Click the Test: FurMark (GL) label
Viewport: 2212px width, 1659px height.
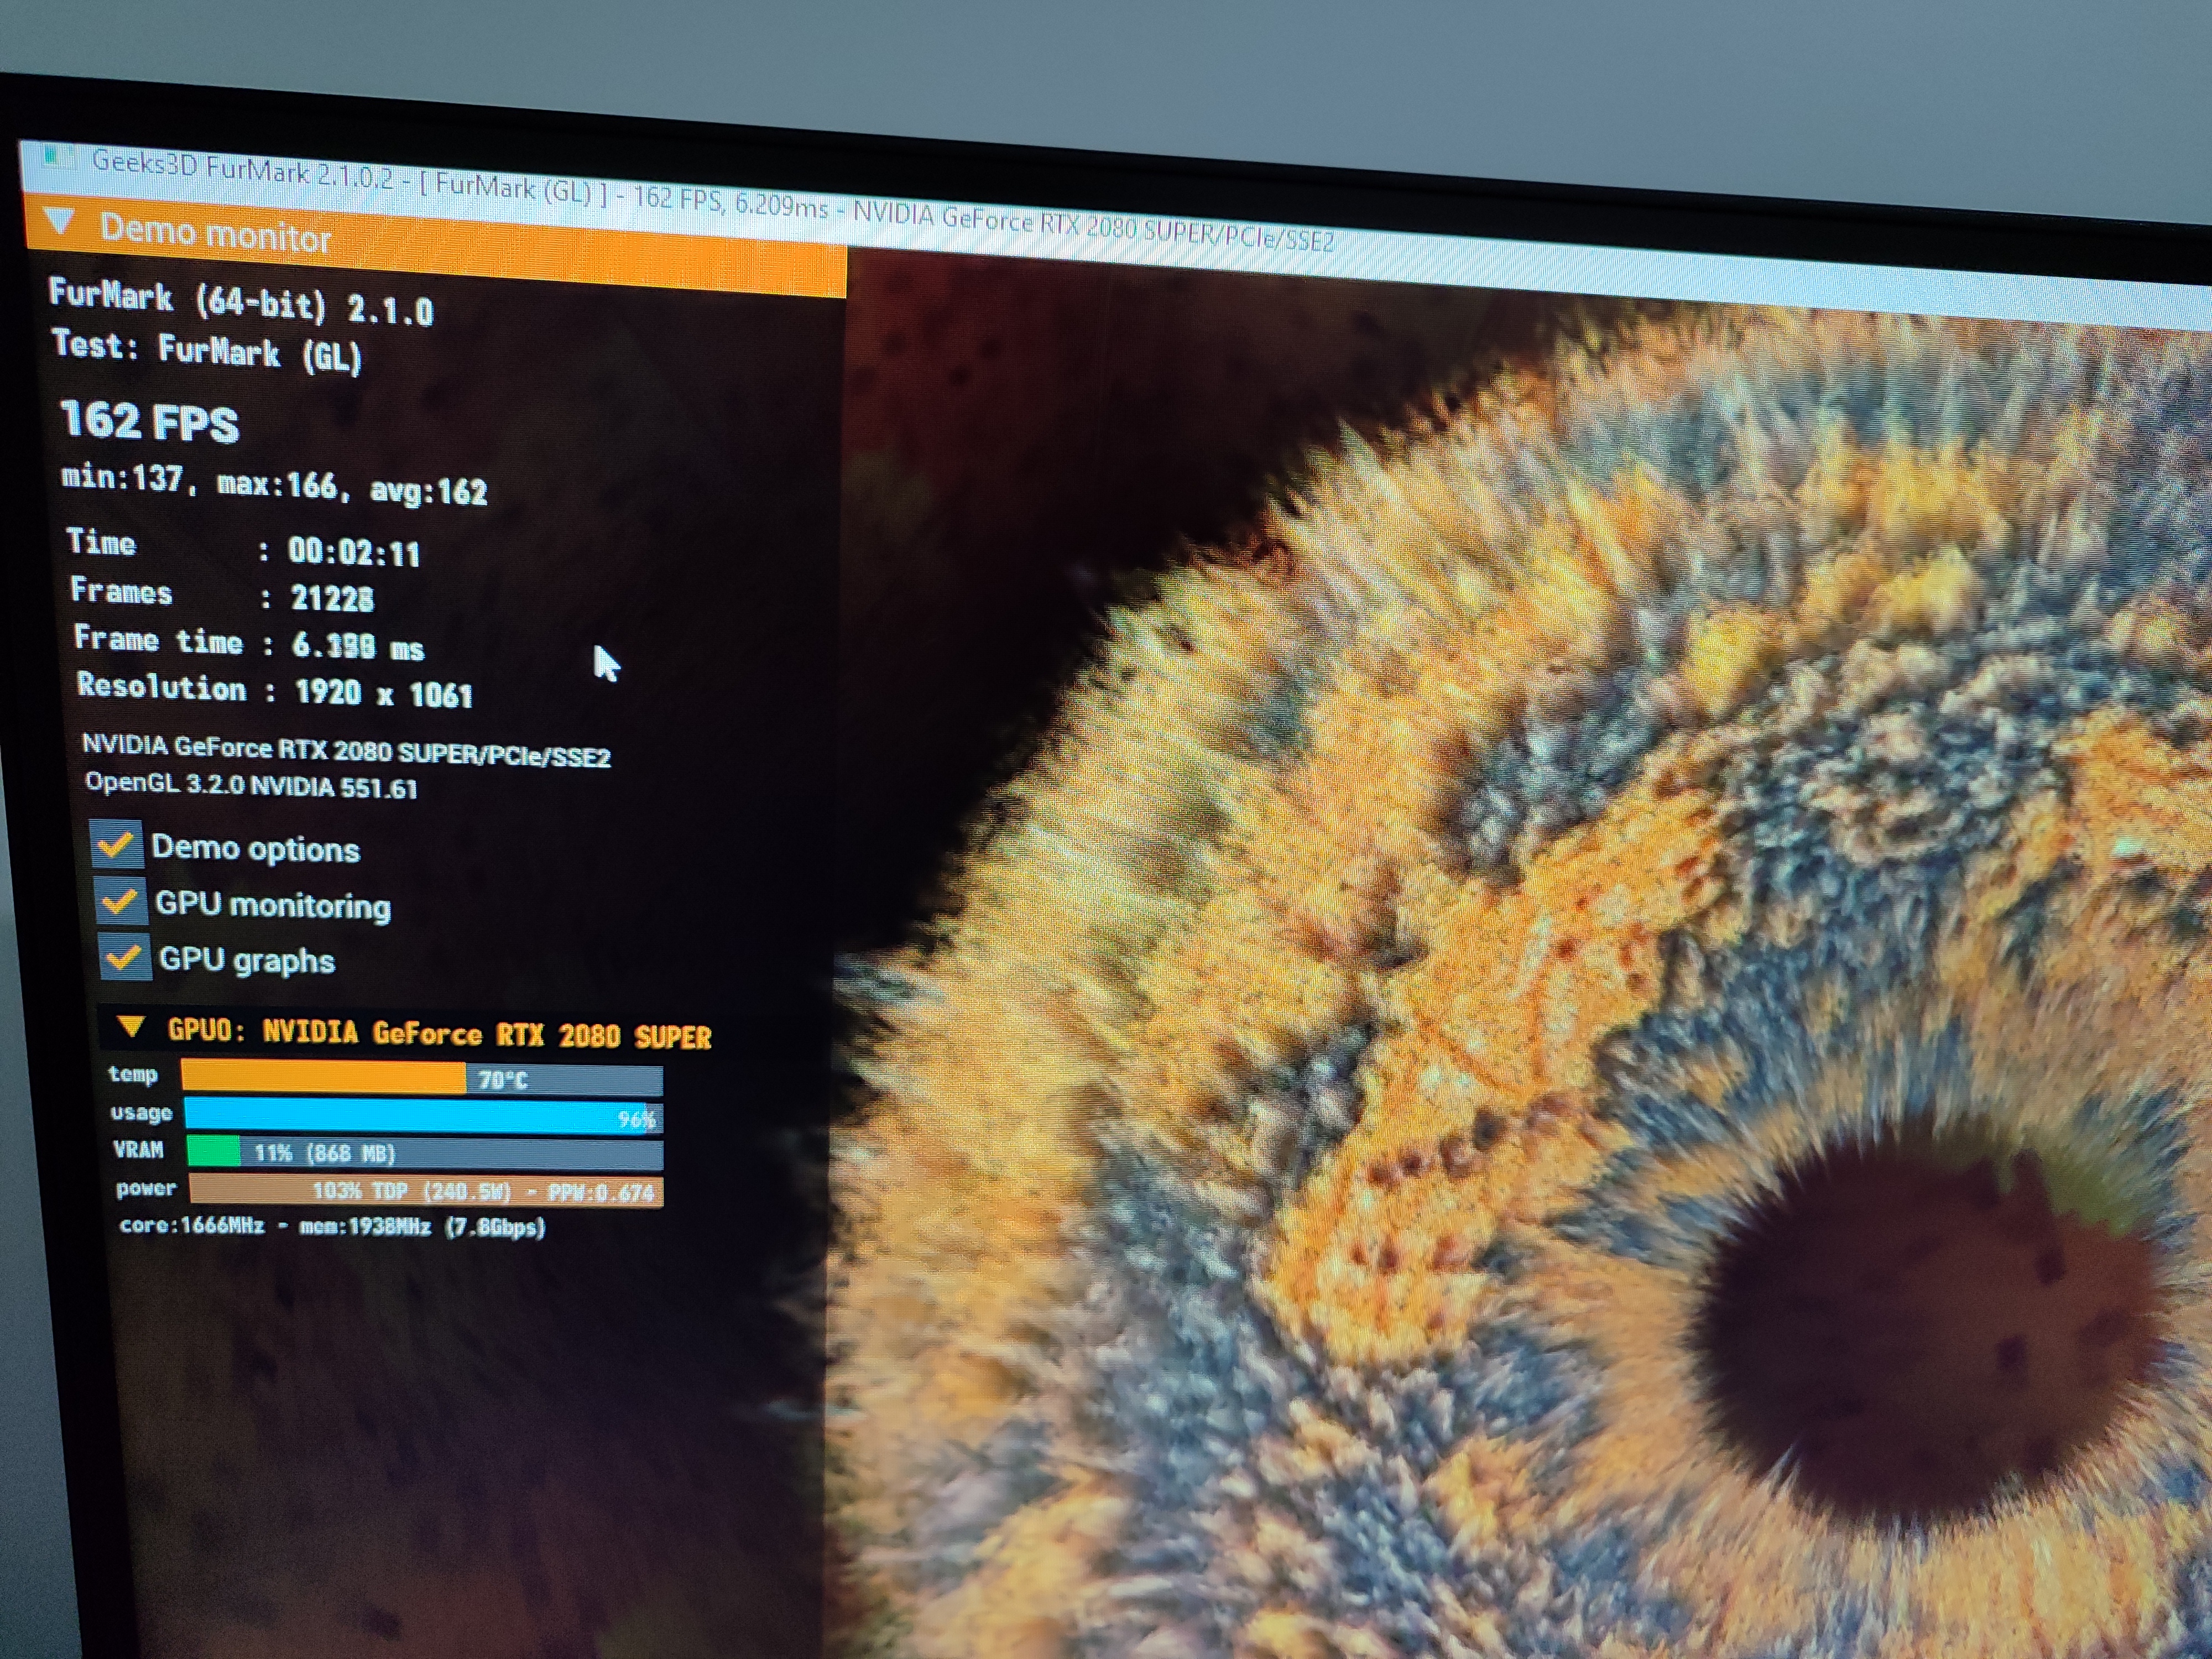(x=207, y=350)
